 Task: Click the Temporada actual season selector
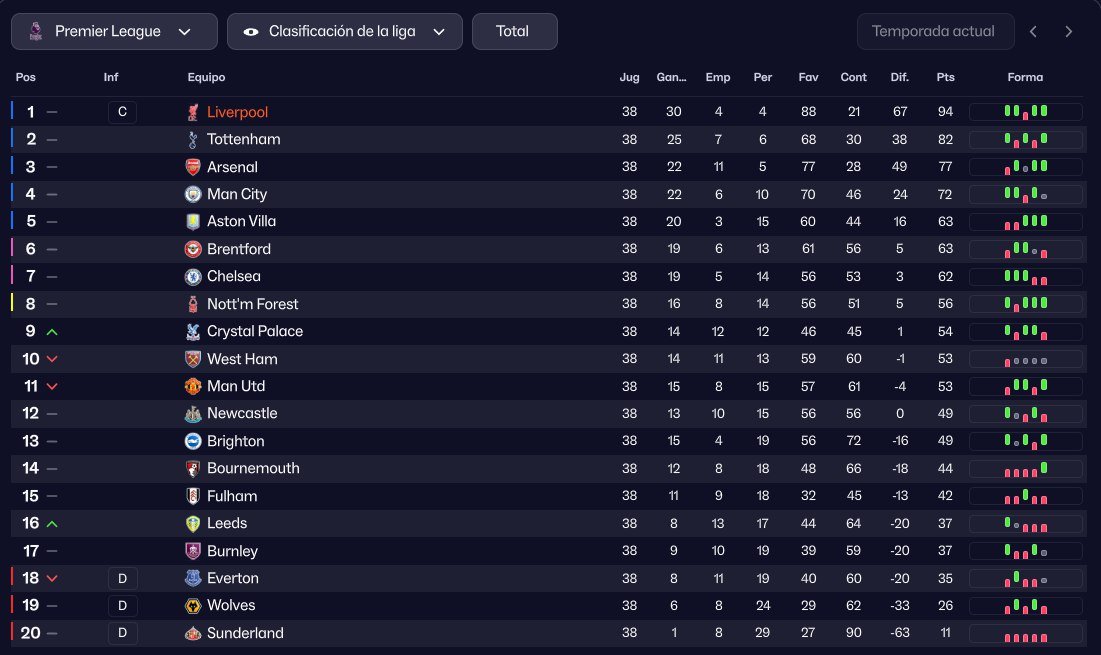point(933,31)
